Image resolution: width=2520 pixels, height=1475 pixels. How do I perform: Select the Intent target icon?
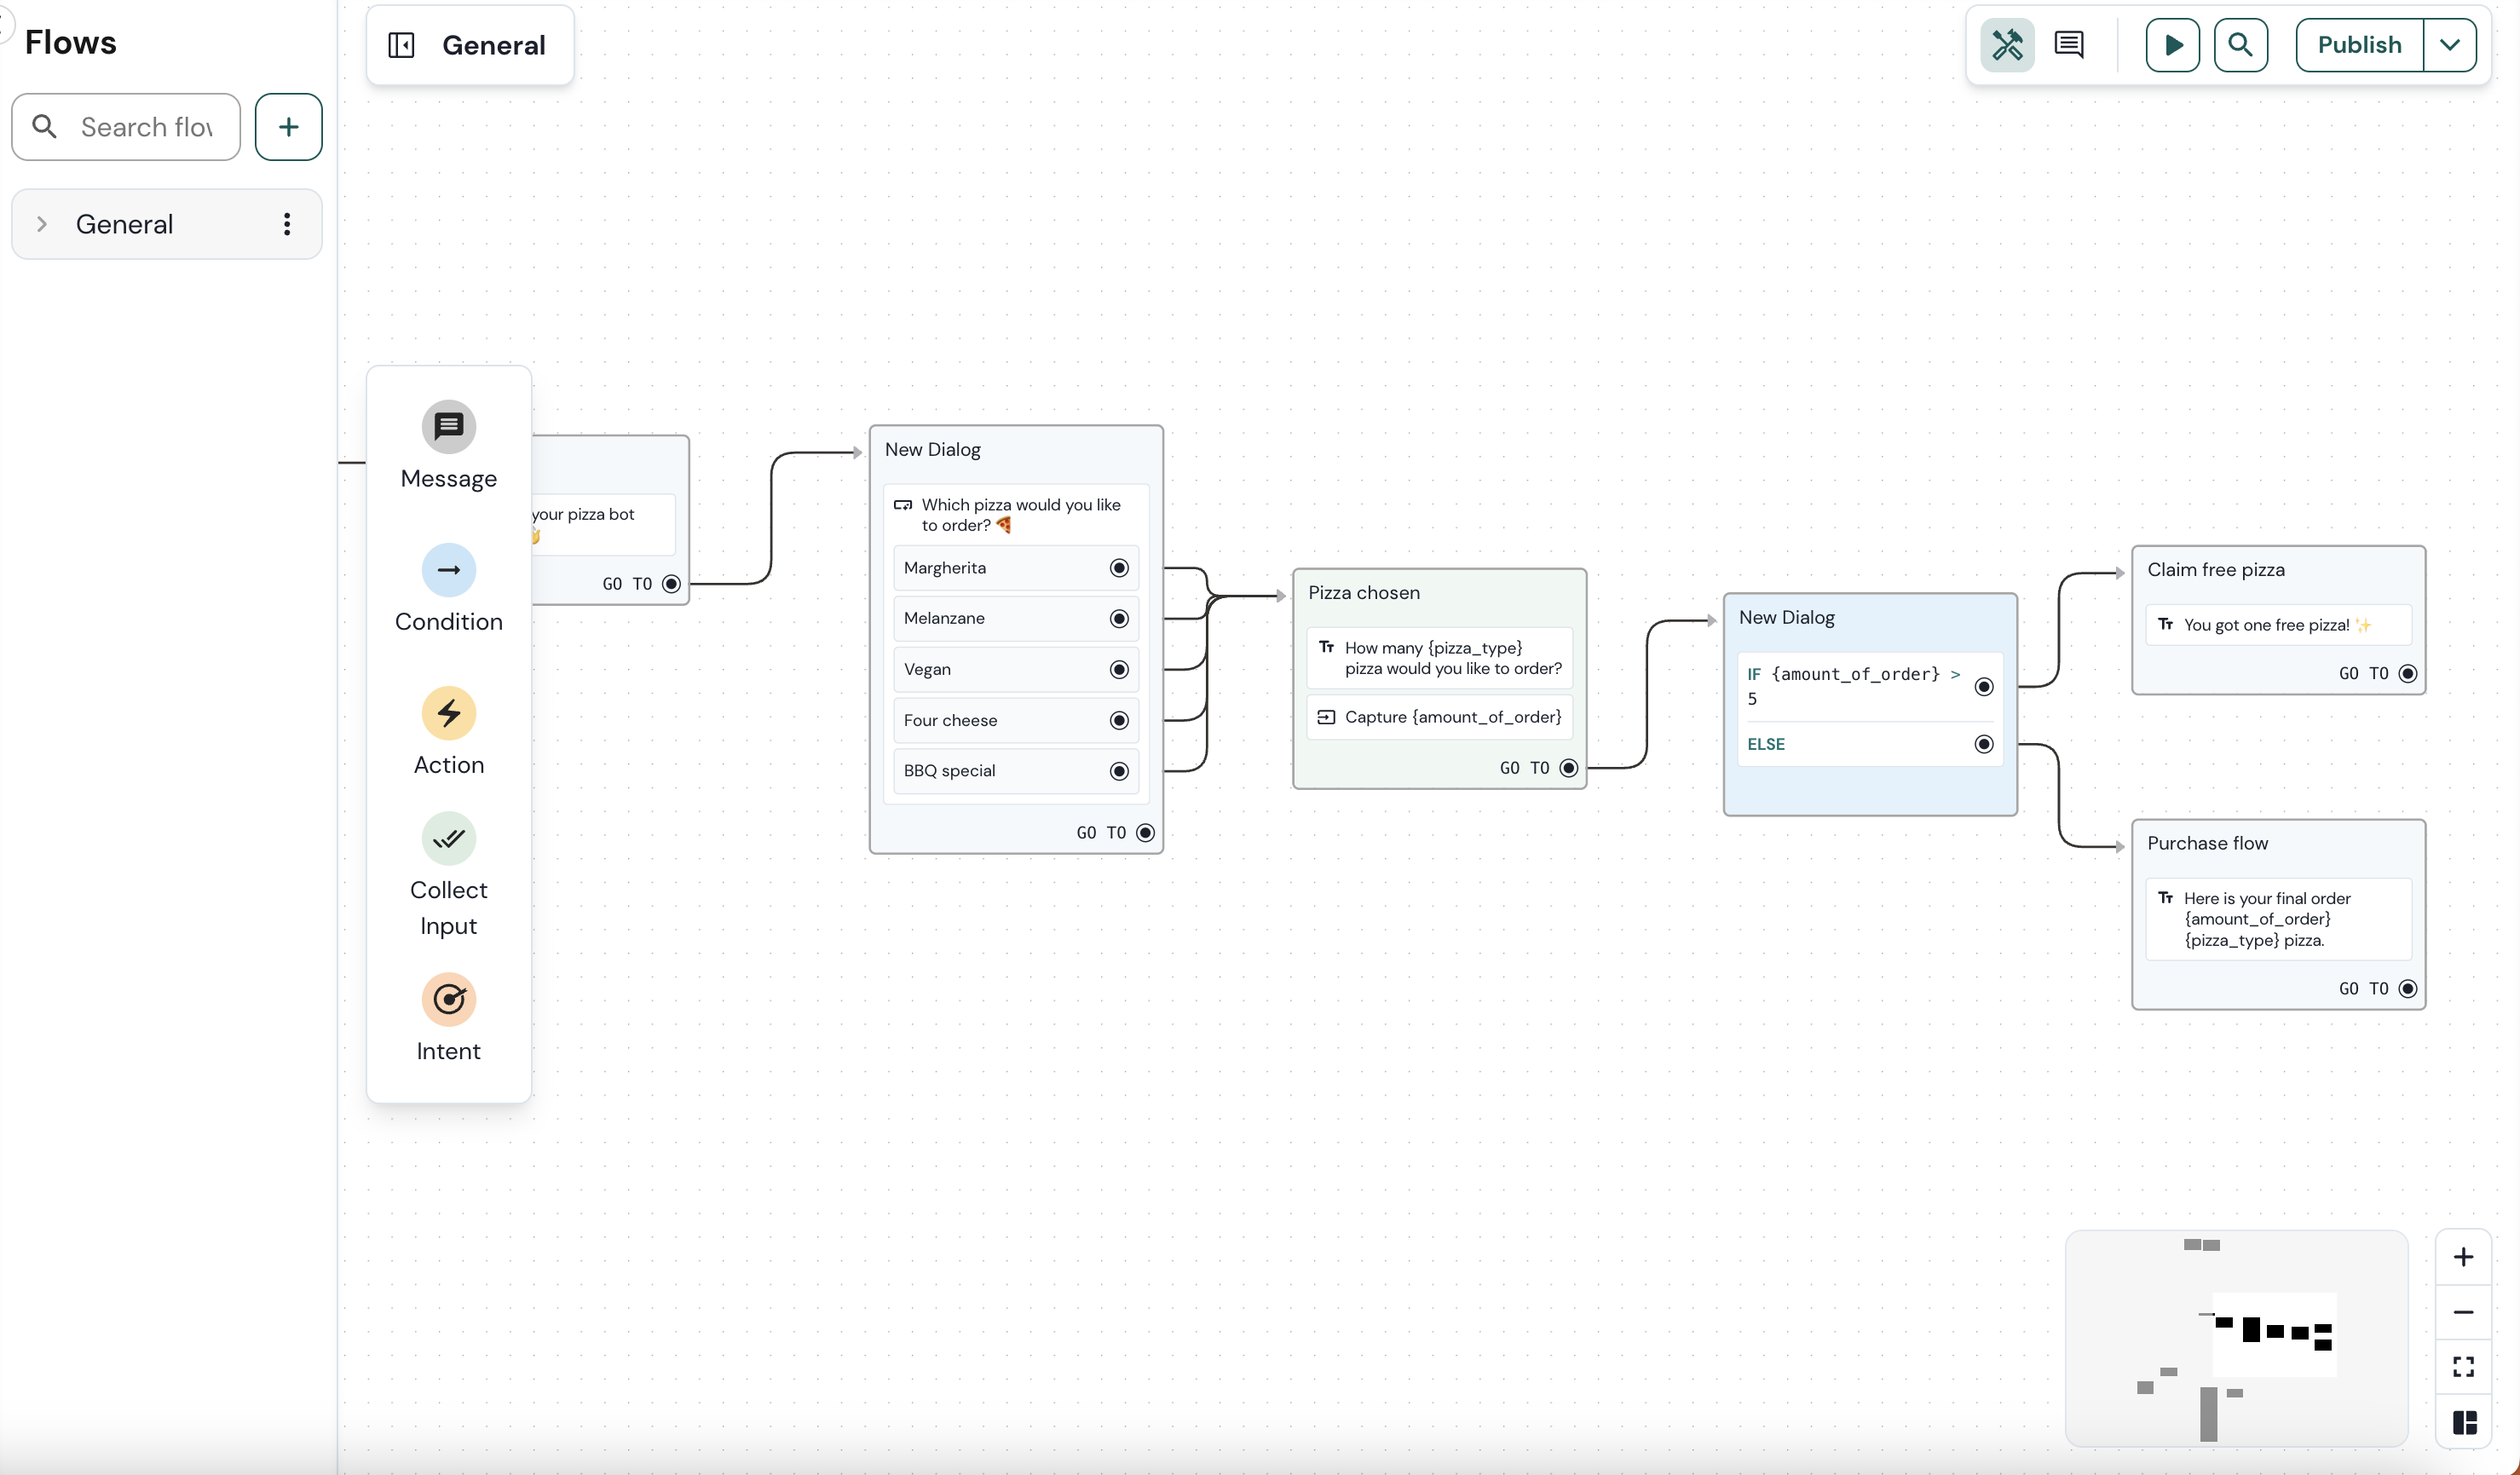[x=448, y=999]
